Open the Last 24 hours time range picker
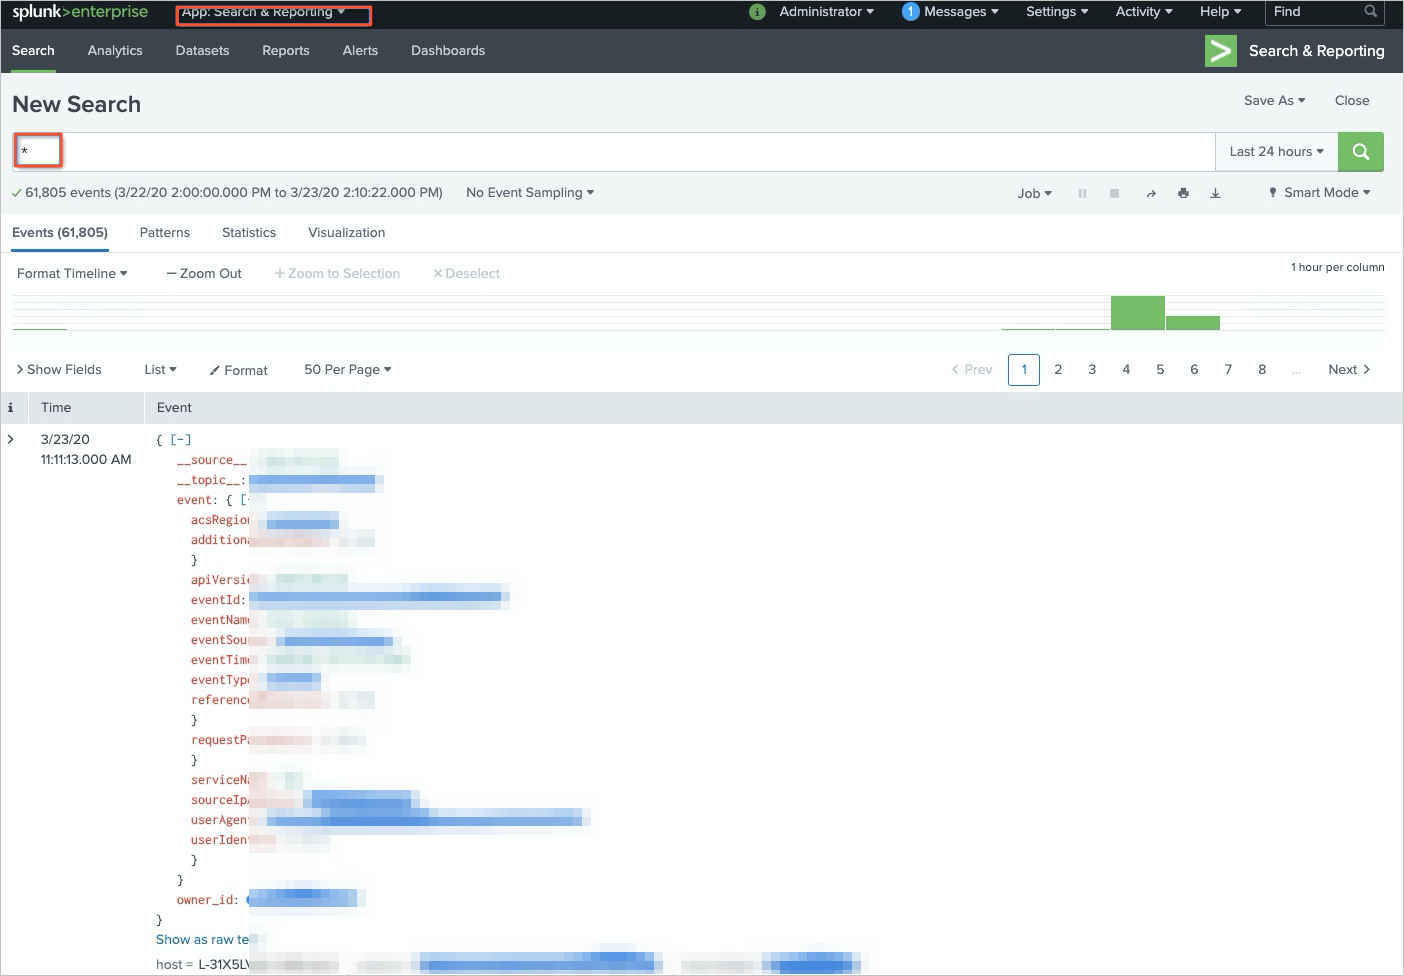This screenshot has height=976, width=1404. coord(1275,151)
